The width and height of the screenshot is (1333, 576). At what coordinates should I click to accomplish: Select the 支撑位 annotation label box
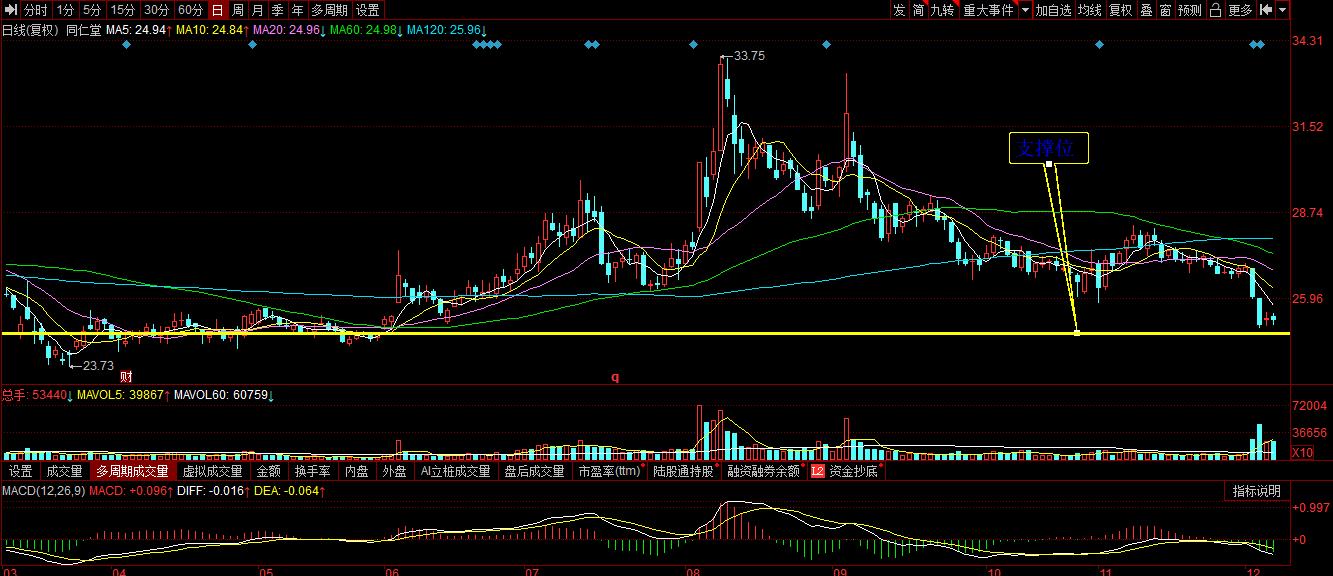[x=1047, y=148]
